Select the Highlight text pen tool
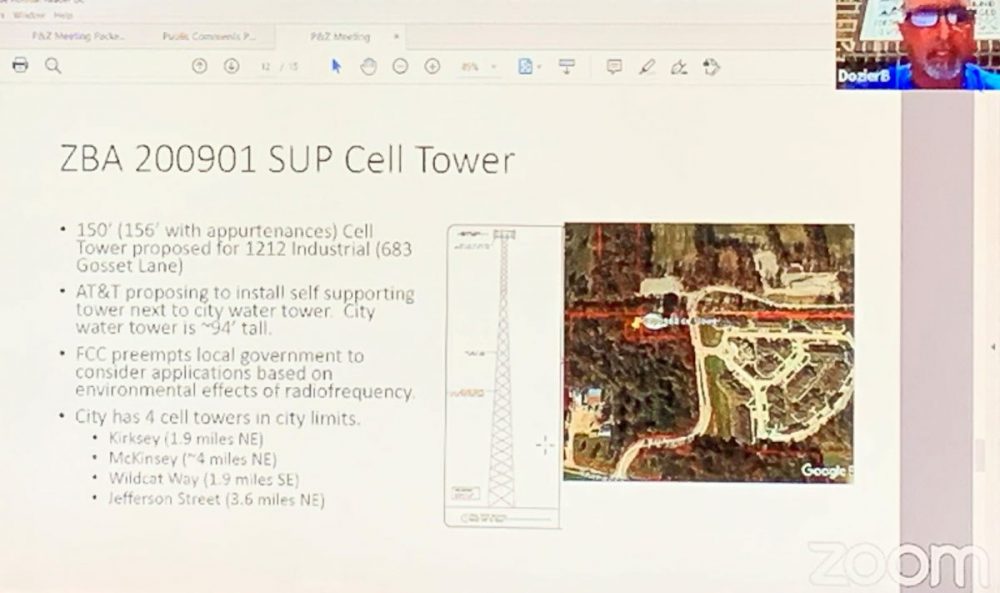 (647, 66)
